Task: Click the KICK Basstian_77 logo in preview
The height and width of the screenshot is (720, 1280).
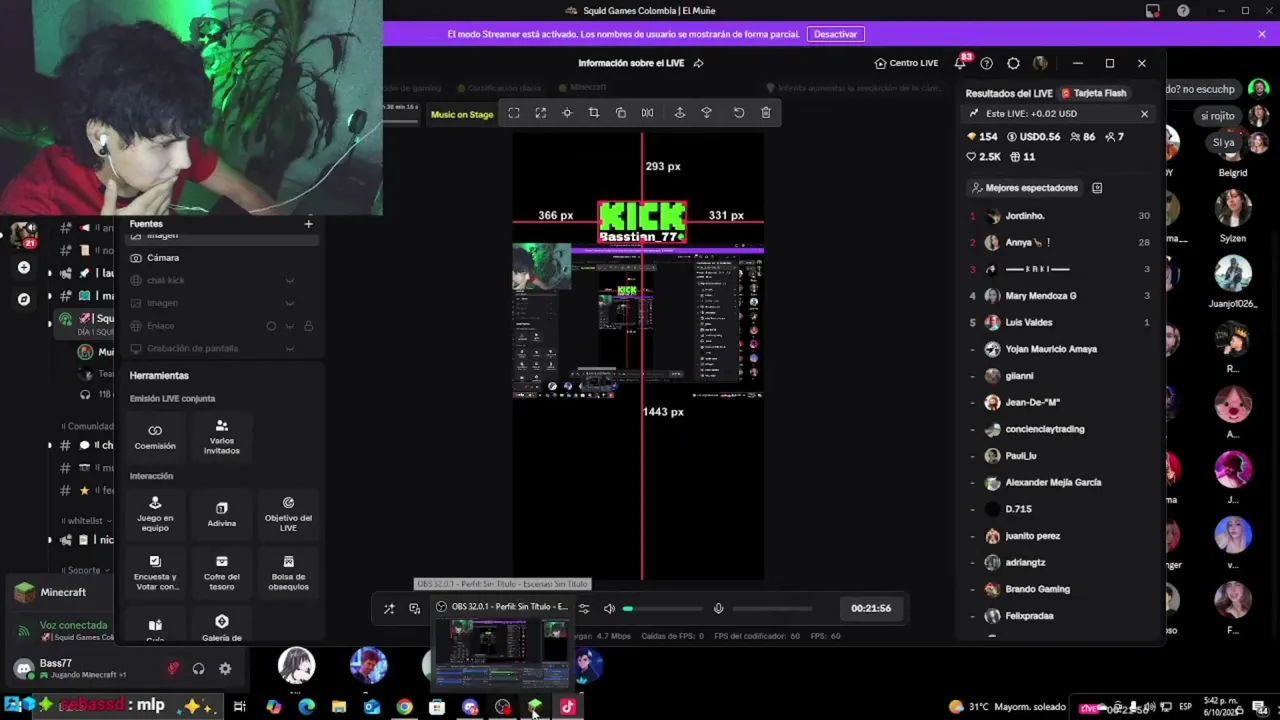Action: point(642,222)
